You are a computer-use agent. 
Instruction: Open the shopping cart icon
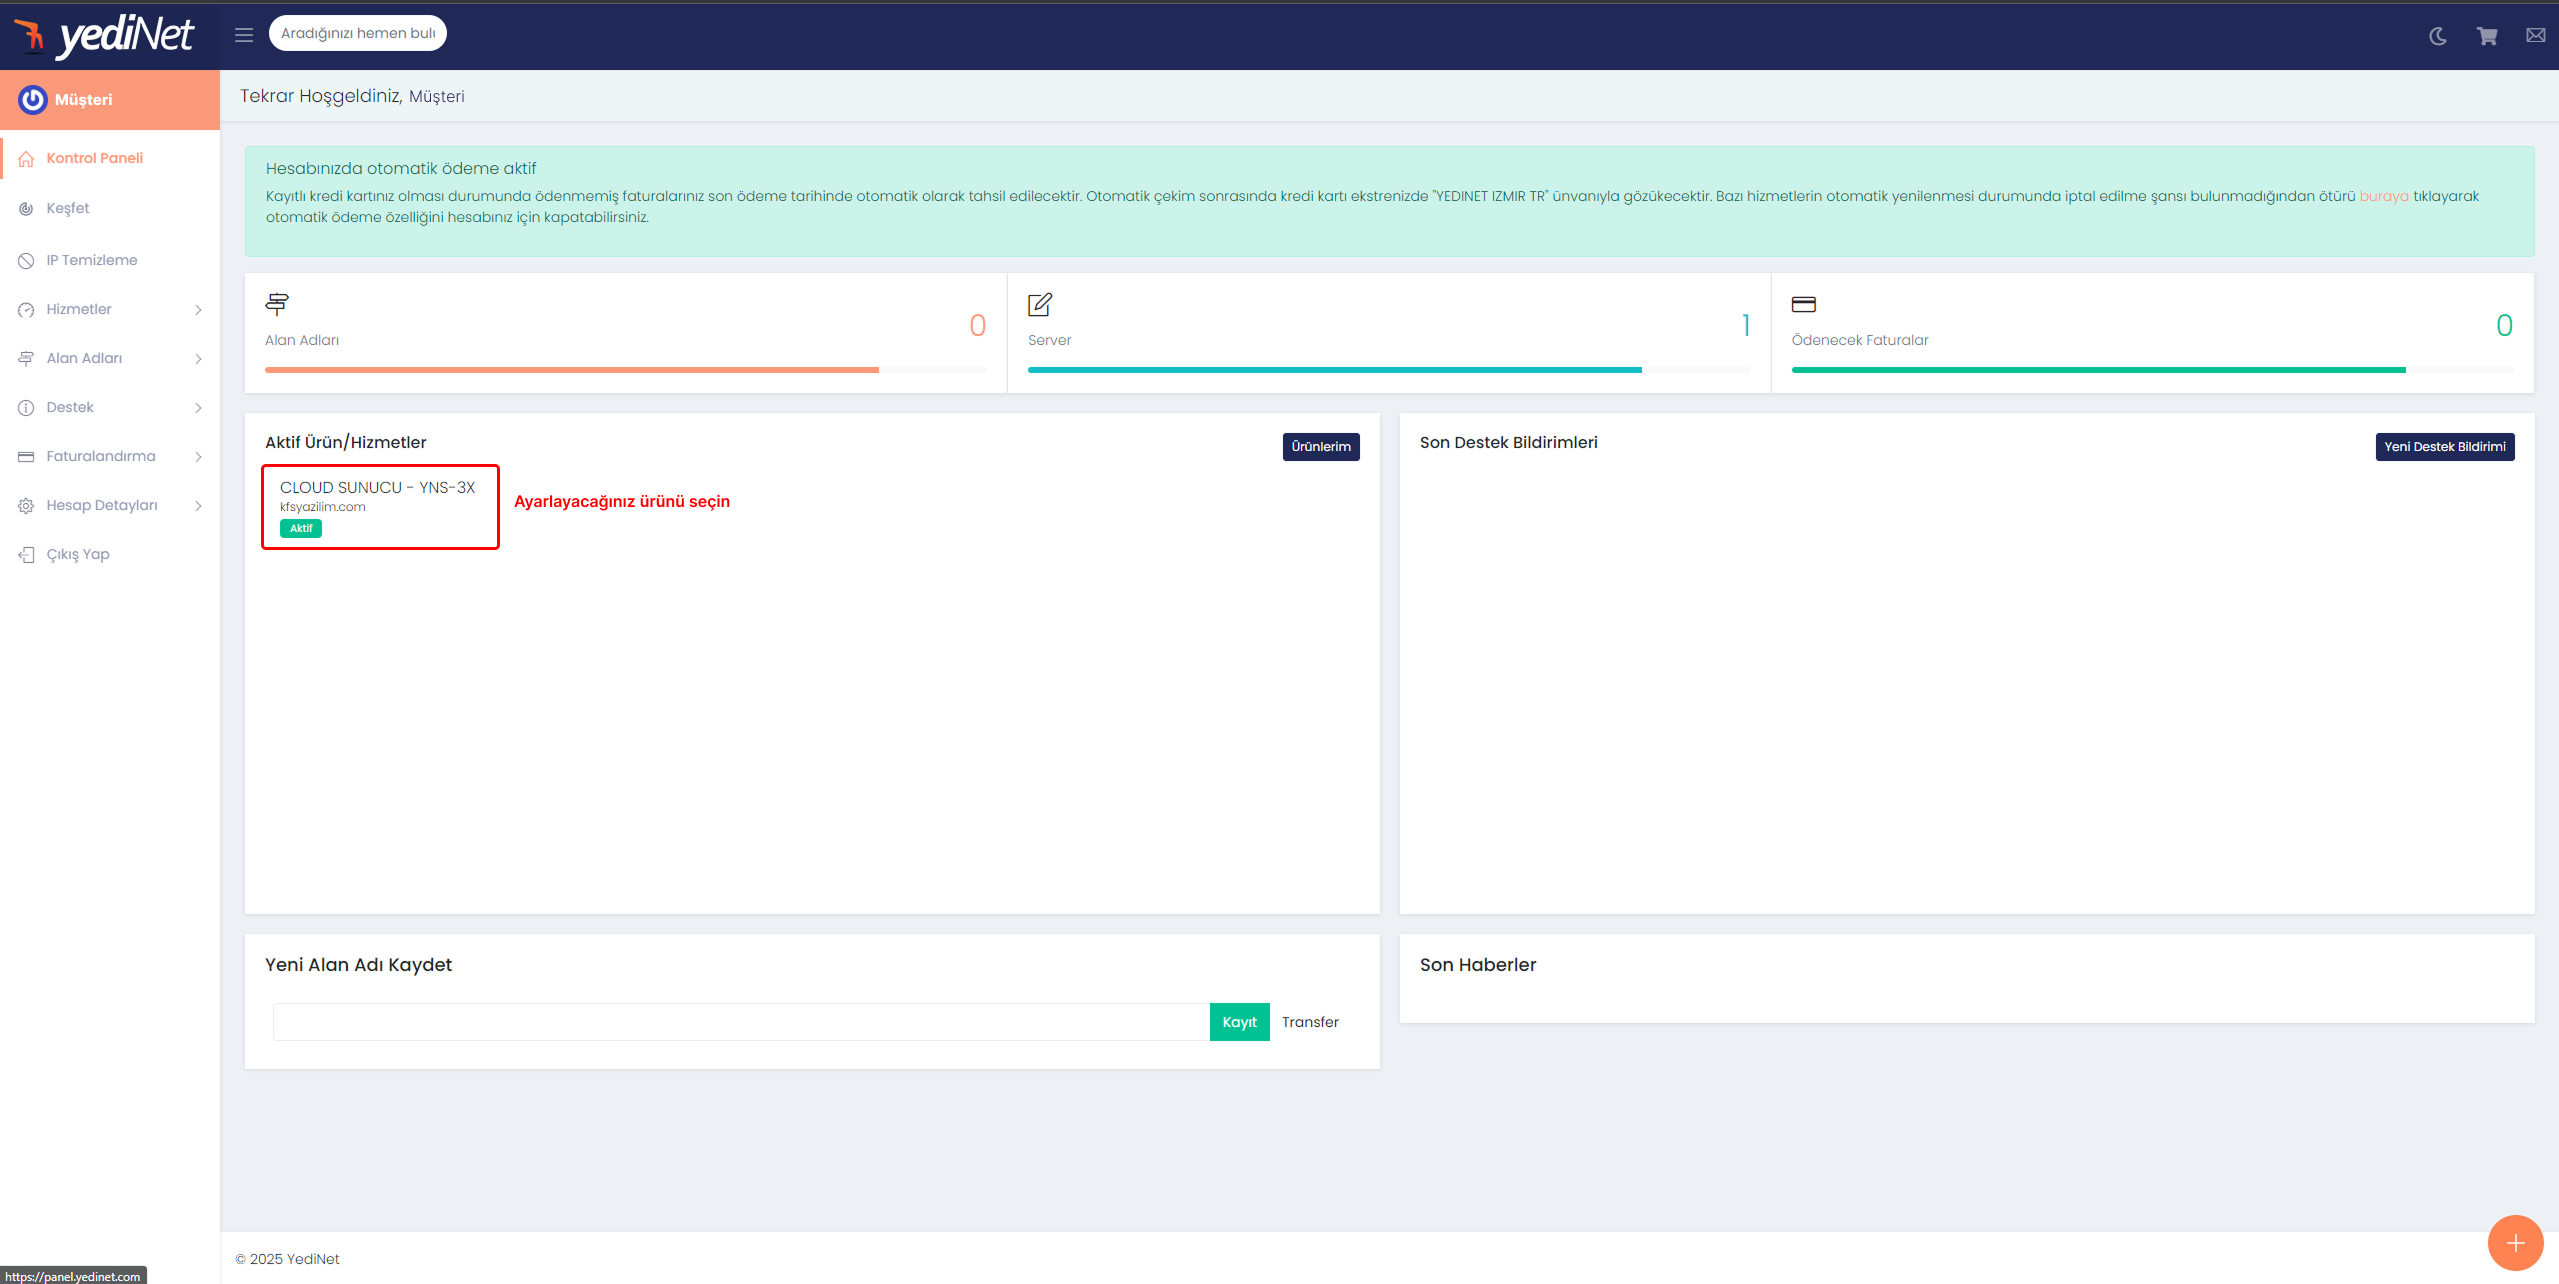click(x=2487, y=37)
